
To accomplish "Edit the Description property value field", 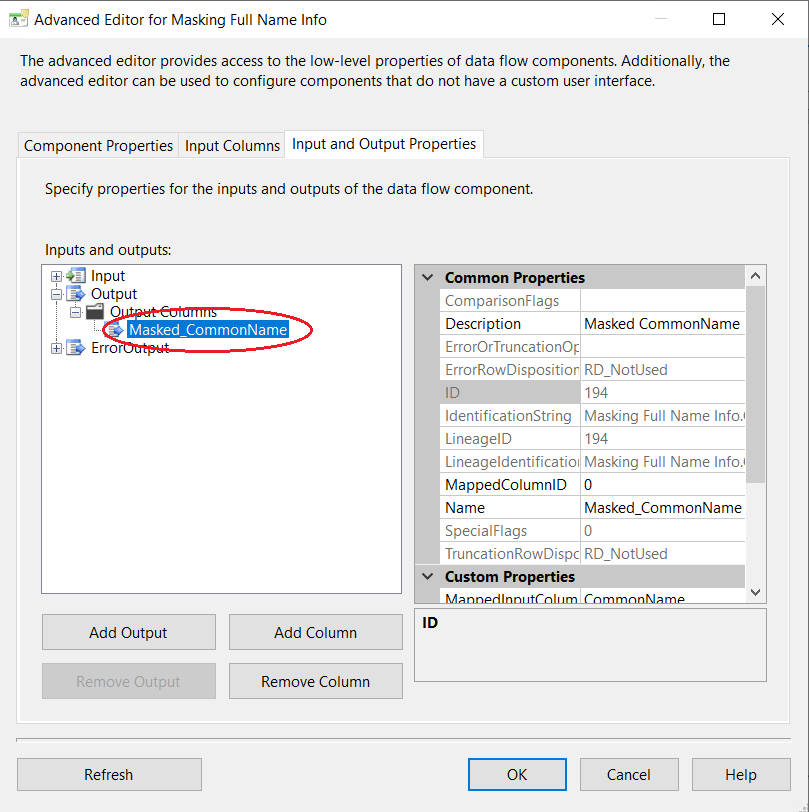I will point(662,324).
